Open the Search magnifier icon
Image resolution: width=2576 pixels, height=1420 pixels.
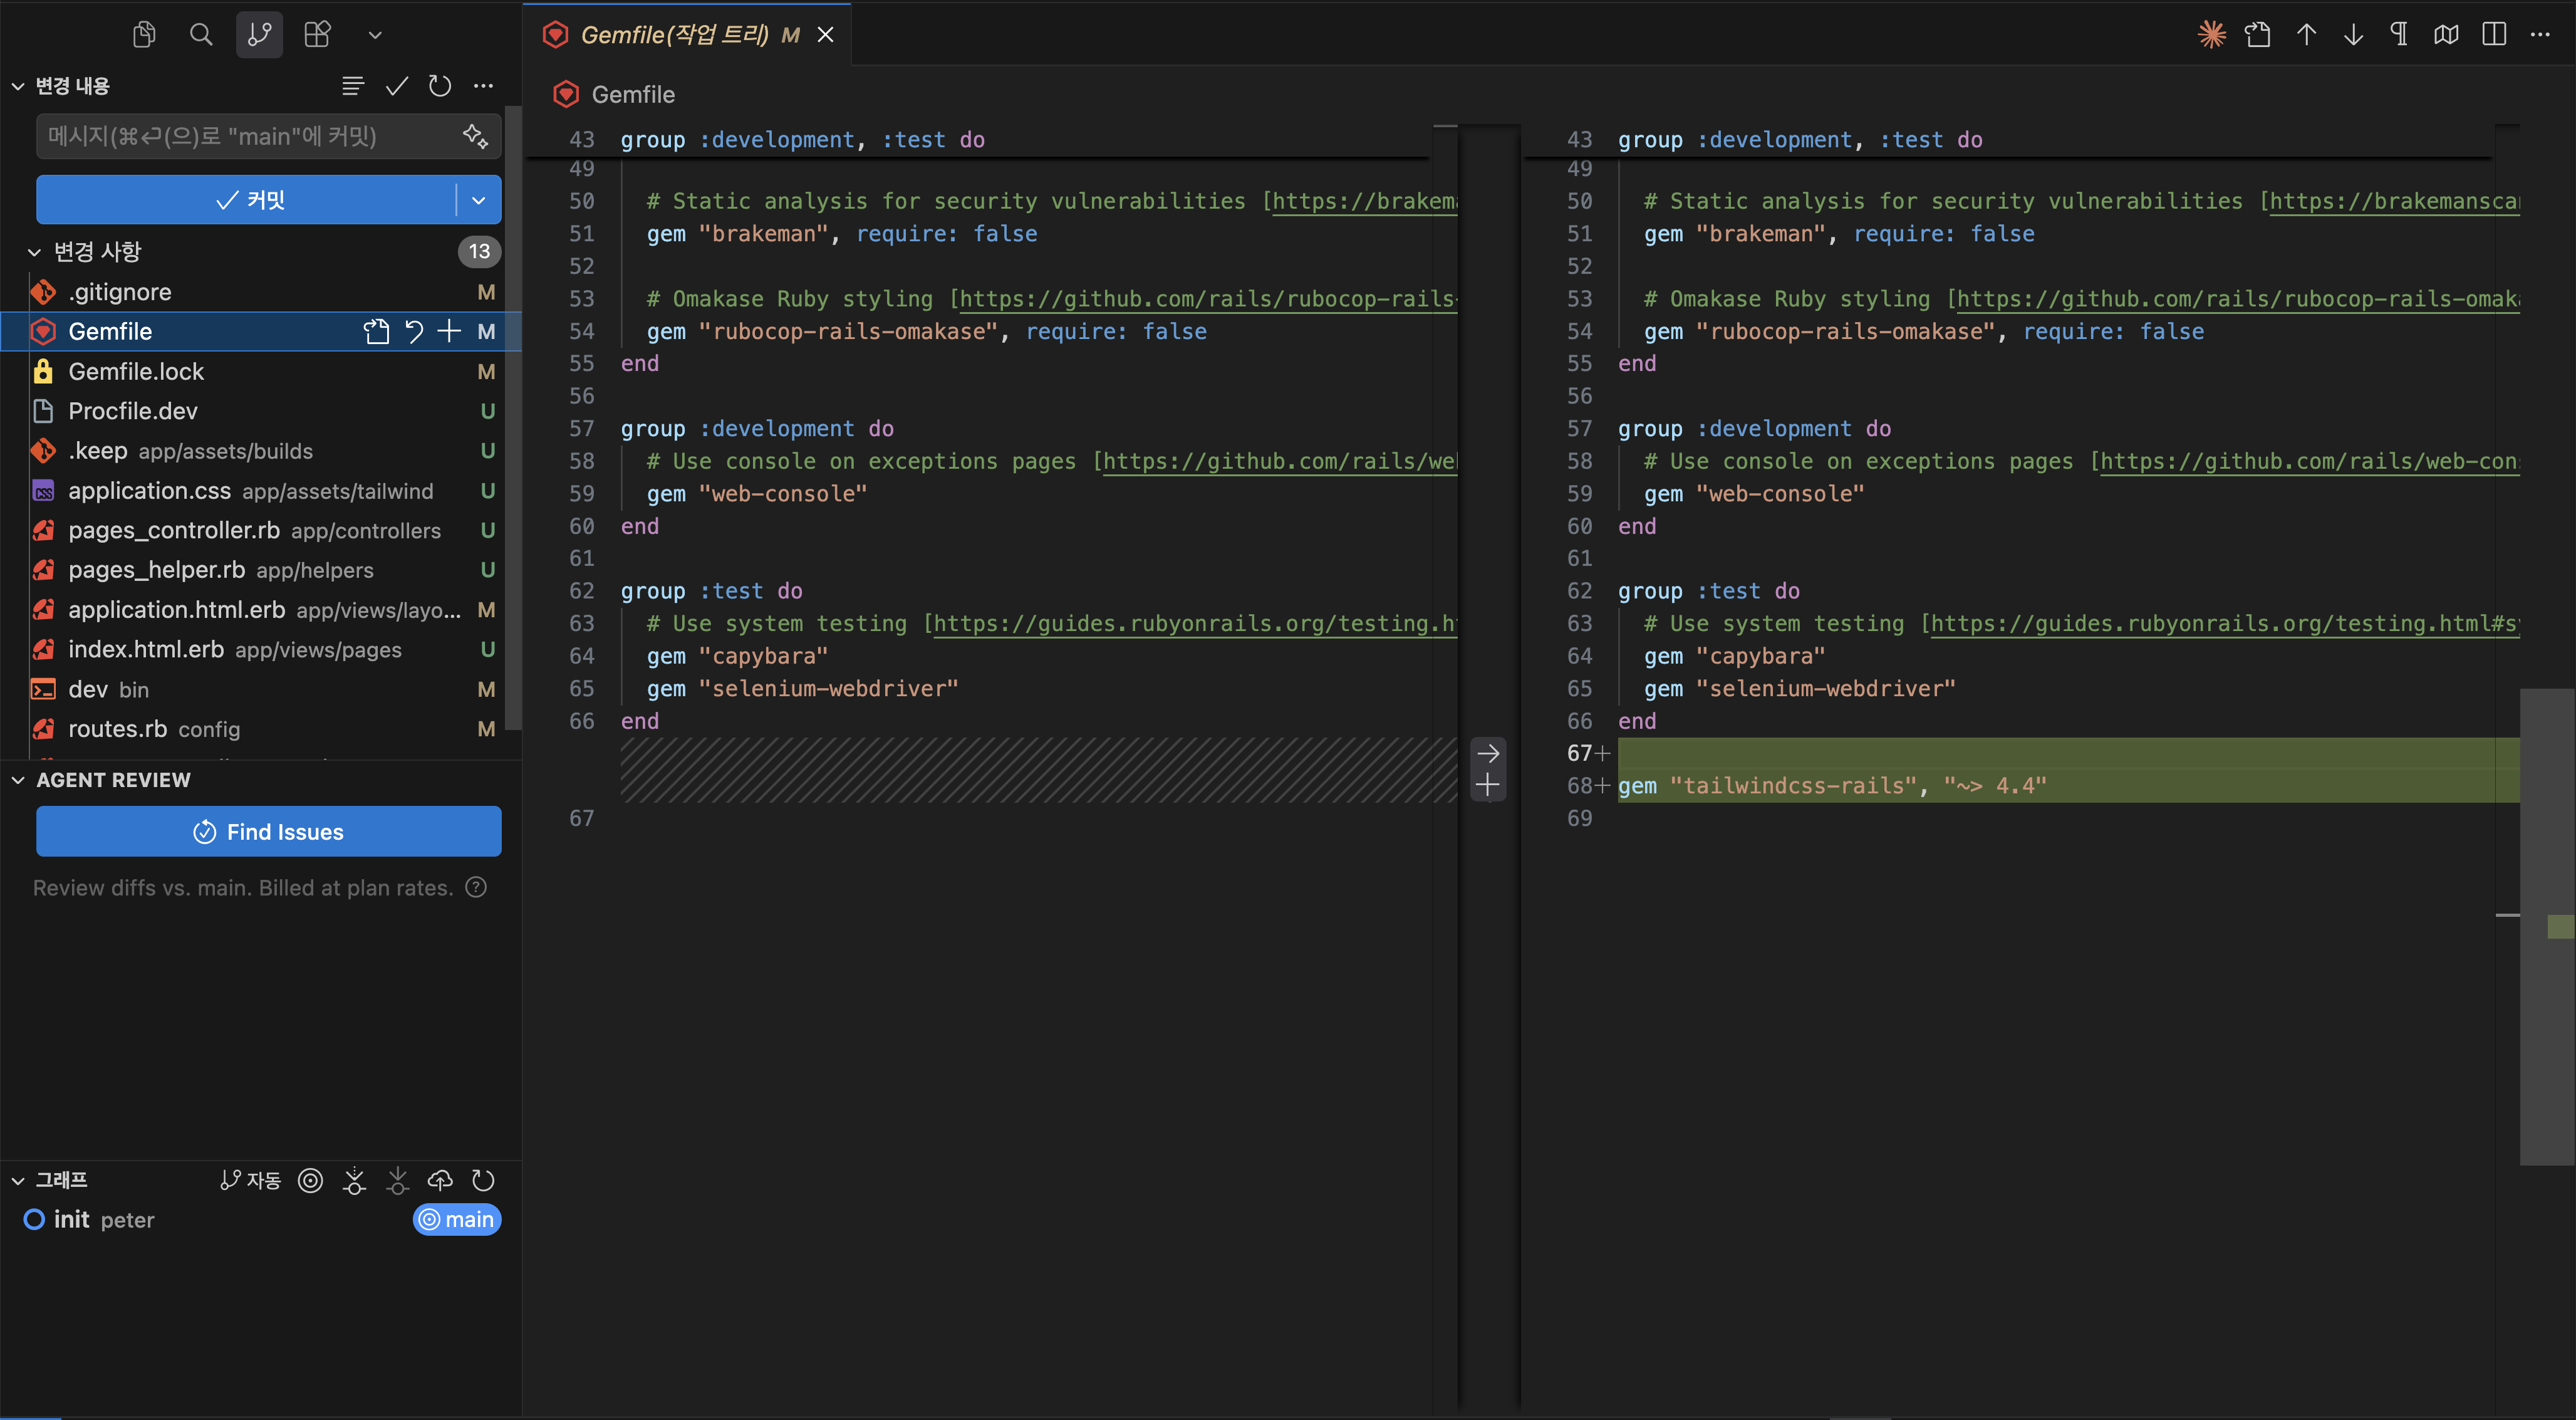[x=201, y=35]
